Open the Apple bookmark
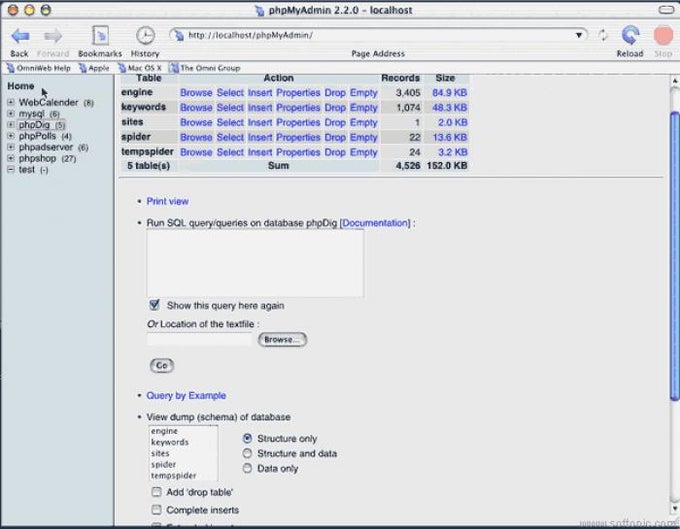Image resolution: width=680 pixels, height=529 pixels. pyautogui.click(x=94, y=68)
